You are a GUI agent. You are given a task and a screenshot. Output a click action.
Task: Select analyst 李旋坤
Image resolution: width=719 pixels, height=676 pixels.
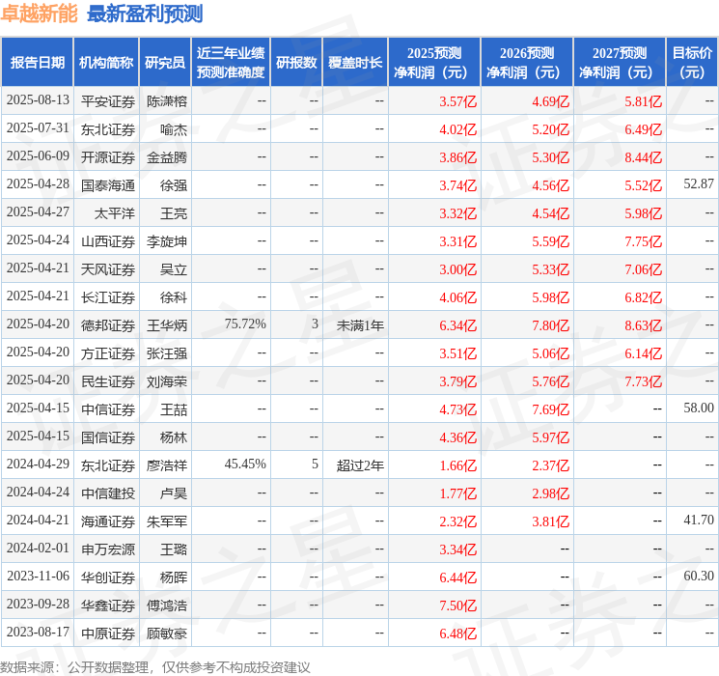(167, 241)
